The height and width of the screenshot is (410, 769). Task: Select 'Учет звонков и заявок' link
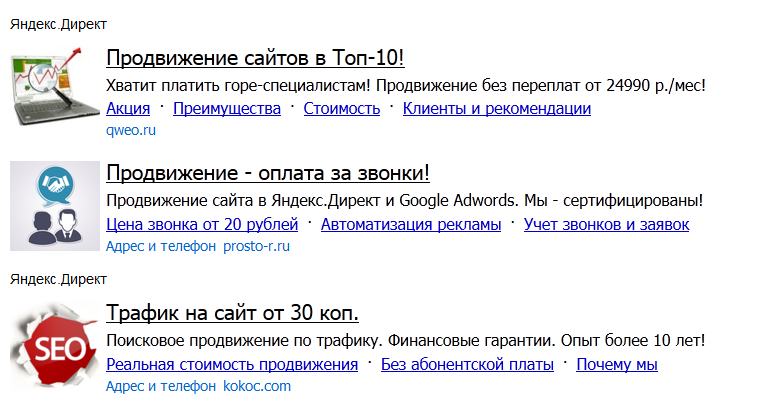607,224
